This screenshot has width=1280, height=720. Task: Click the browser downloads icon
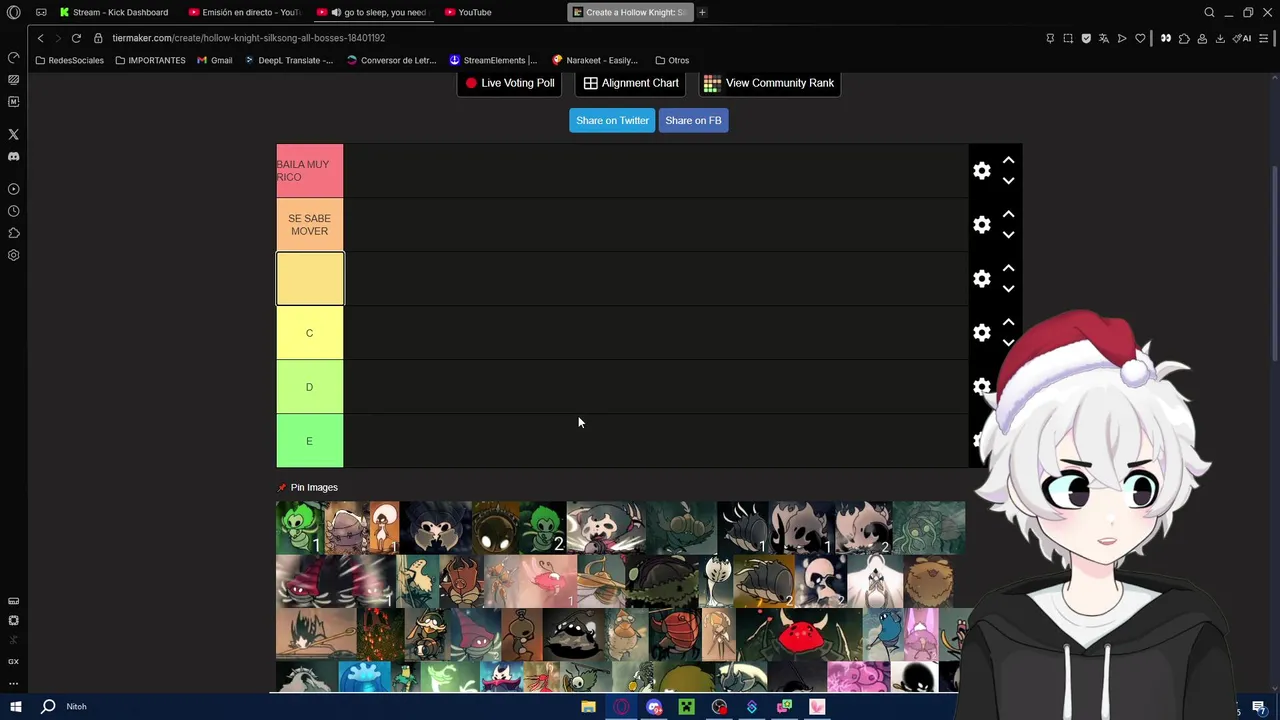(x=1219, y=38)
